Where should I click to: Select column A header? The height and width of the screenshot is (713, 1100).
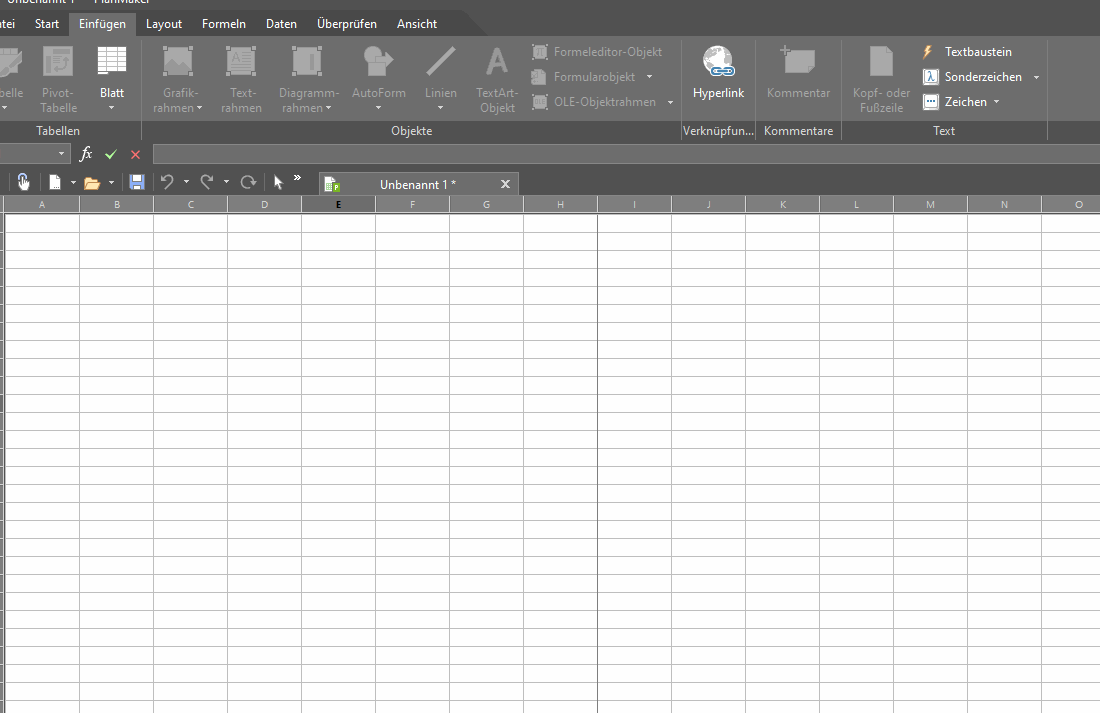42,204
